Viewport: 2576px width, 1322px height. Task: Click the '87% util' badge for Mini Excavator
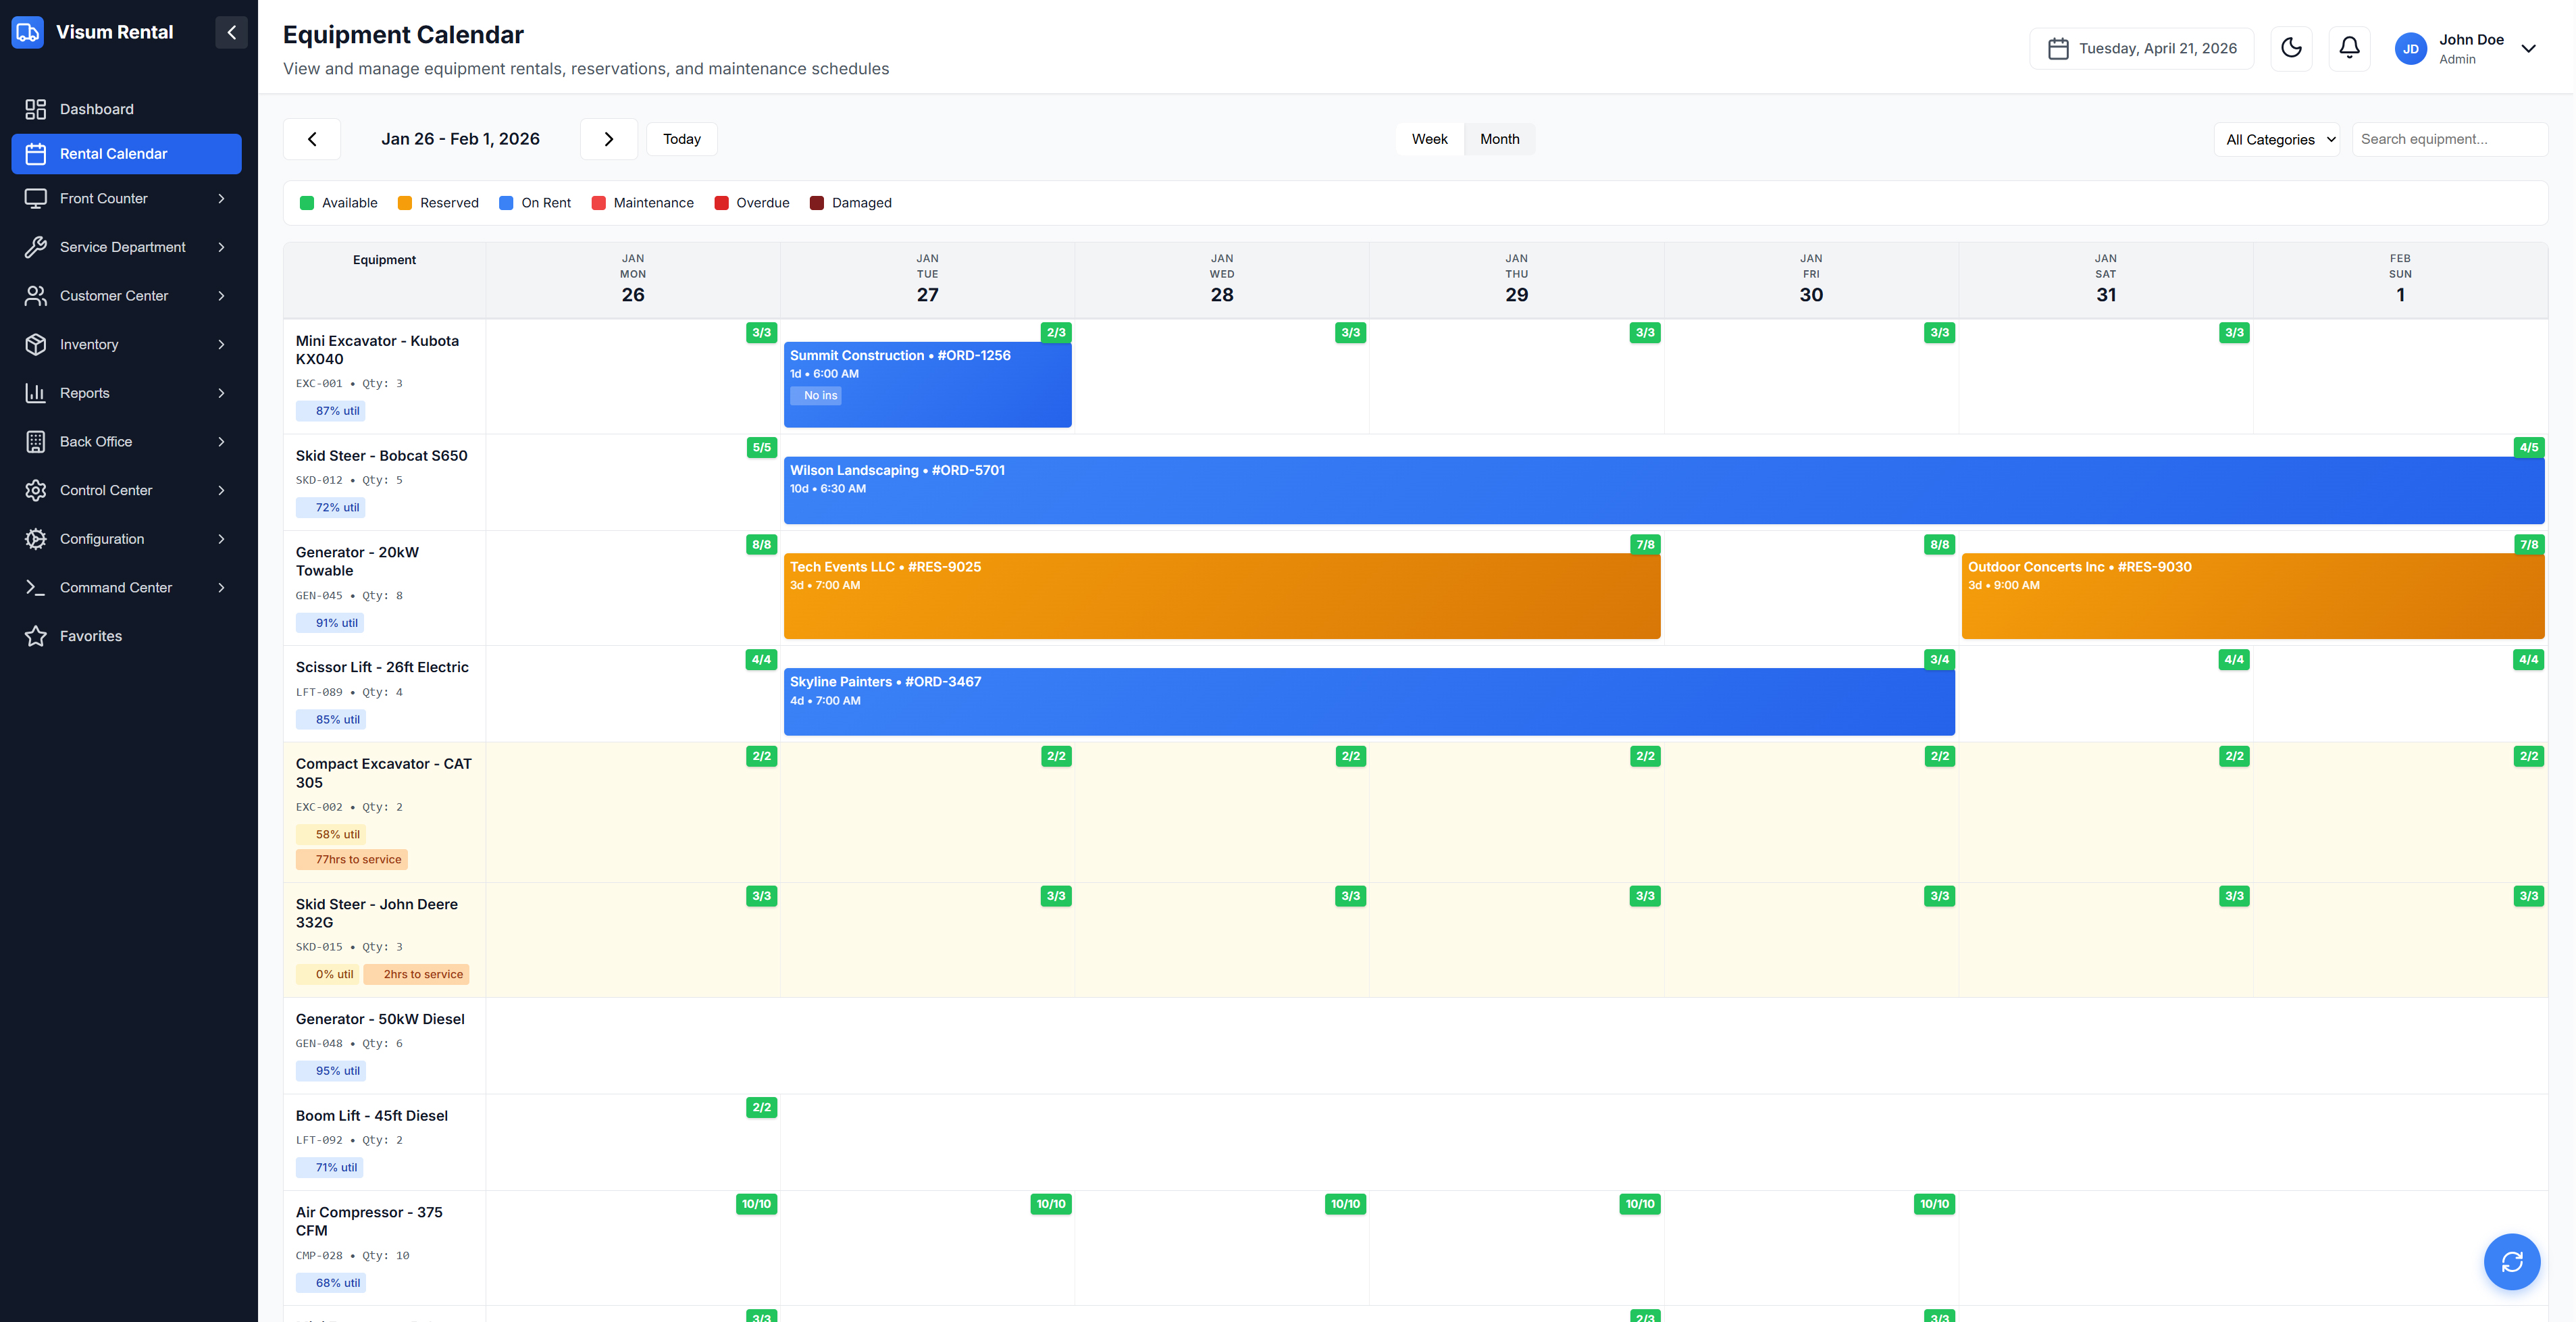pos(331,411)
